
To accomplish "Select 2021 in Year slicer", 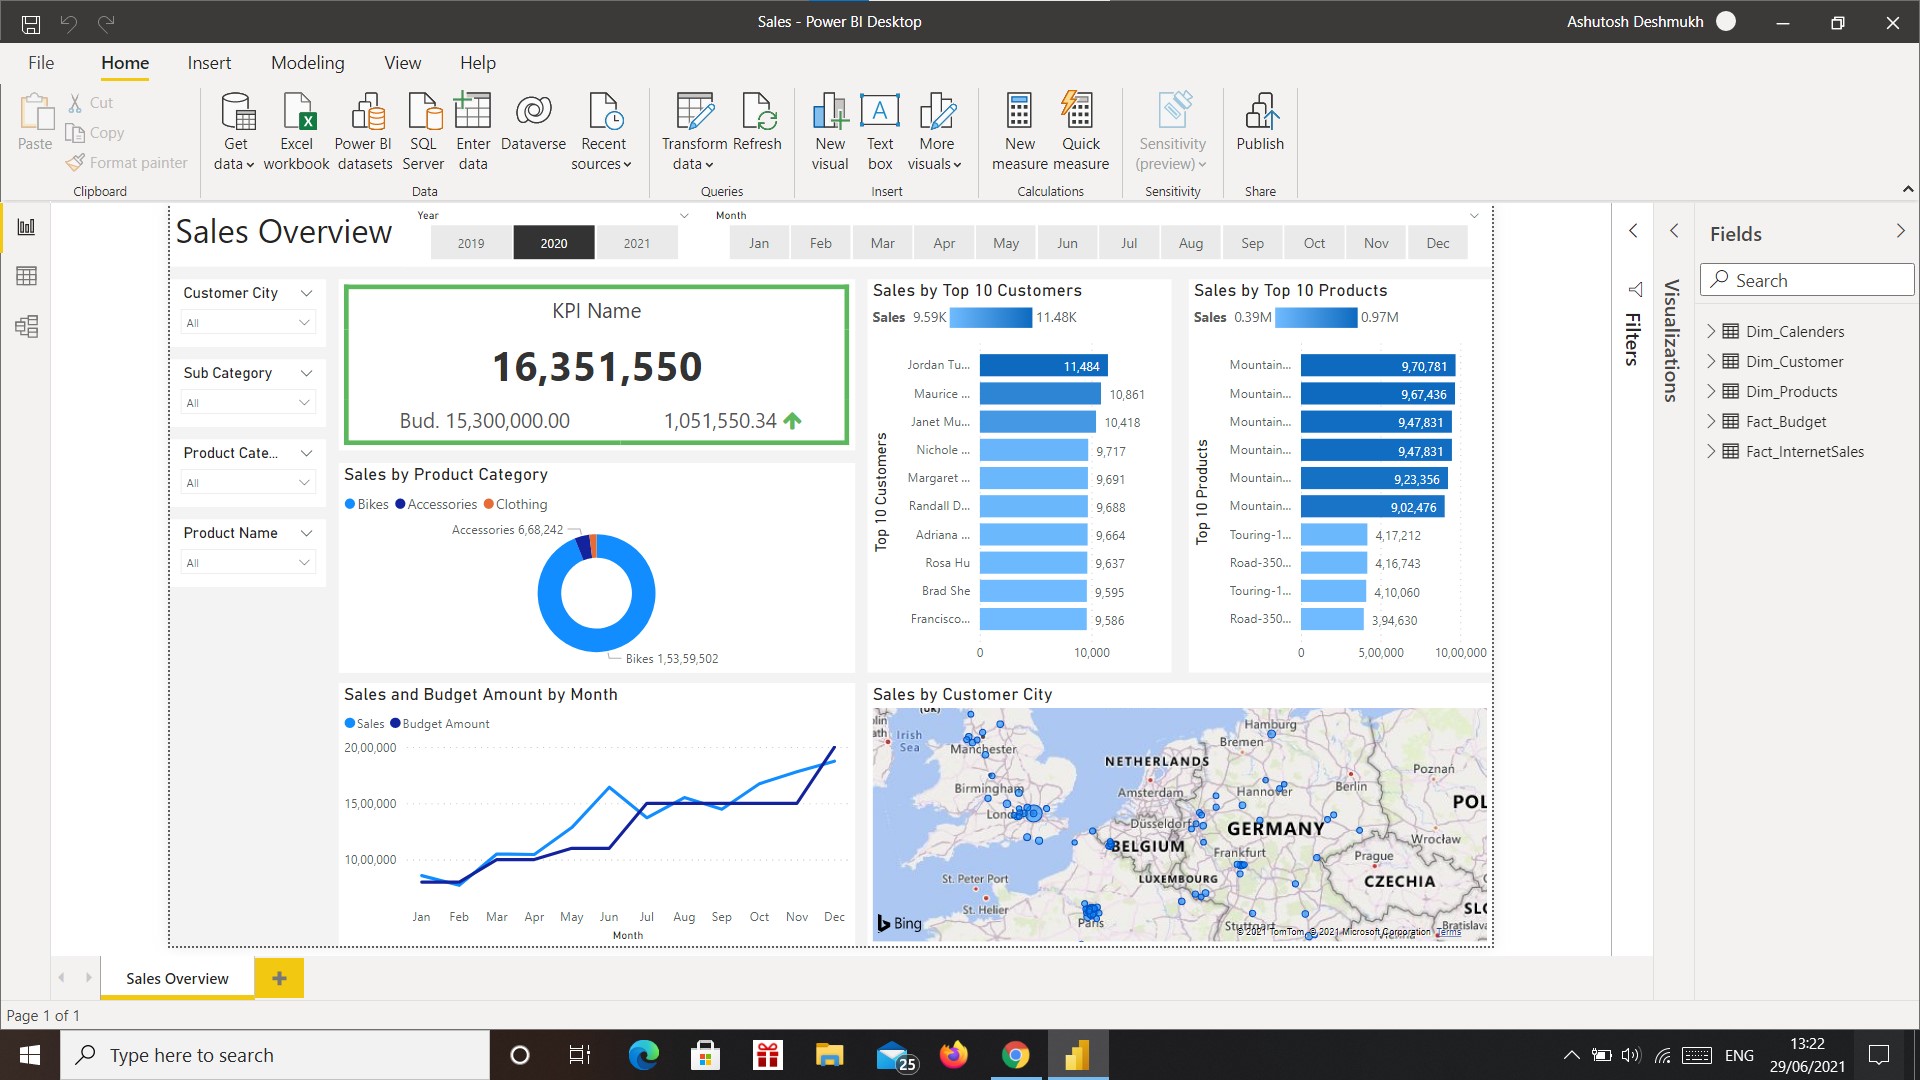I will 637,243.
